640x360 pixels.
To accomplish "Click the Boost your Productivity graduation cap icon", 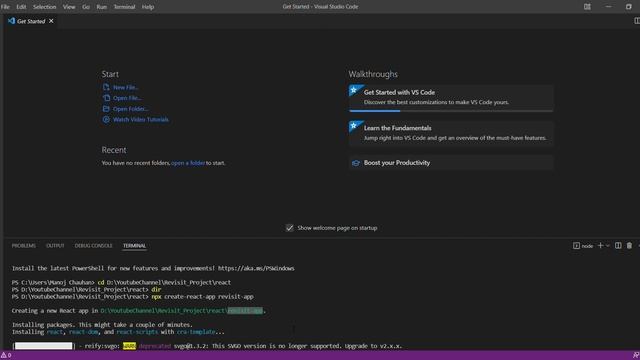I will pos(356,163).
